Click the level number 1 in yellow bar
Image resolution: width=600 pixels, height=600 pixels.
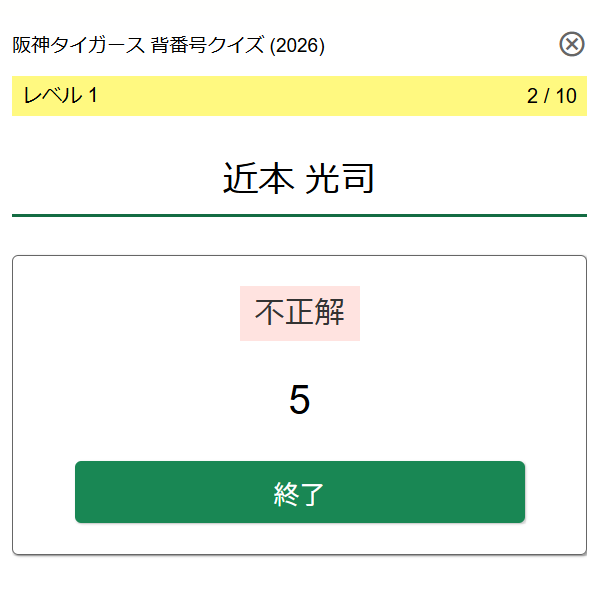[x=92, y=96]
